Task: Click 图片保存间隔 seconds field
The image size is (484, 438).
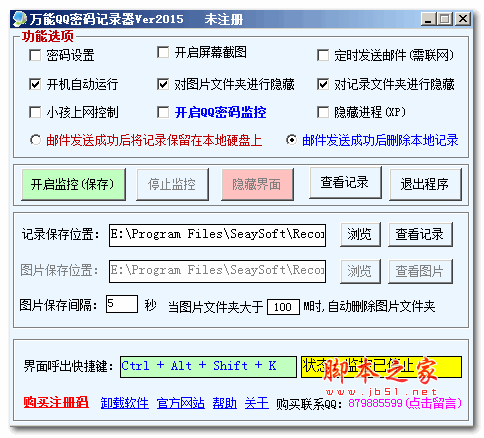Action: pos(122,304)
